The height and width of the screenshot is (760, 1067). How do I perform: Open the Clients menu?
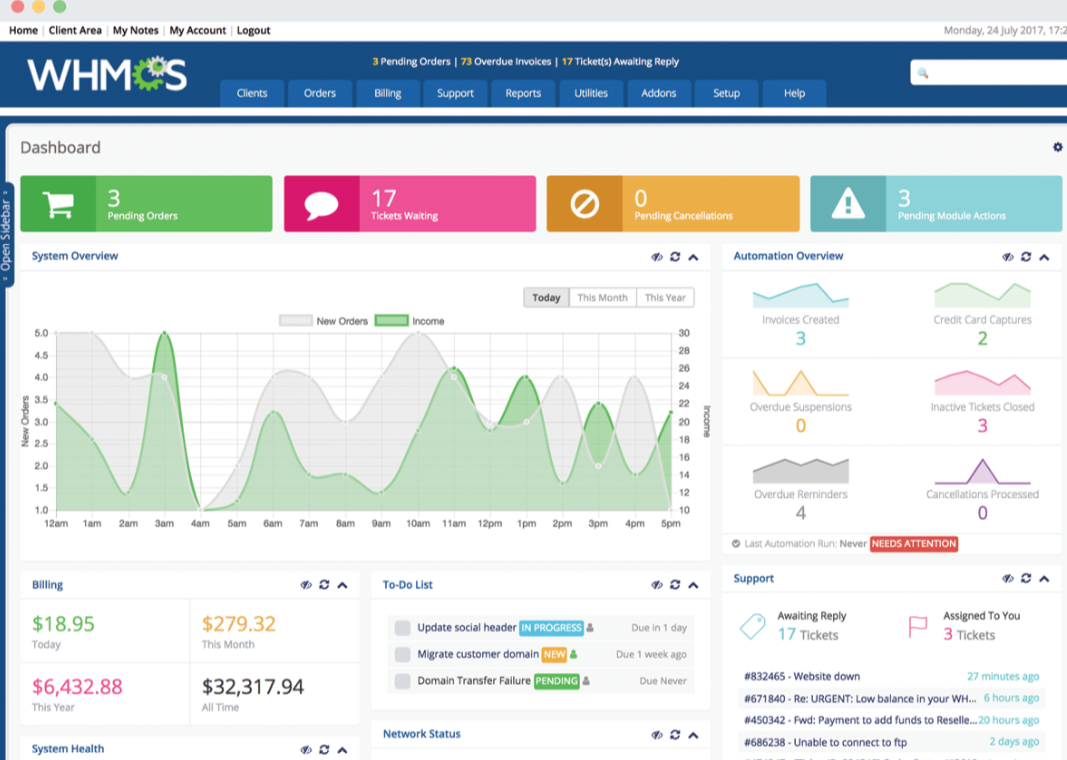point(252,93)
